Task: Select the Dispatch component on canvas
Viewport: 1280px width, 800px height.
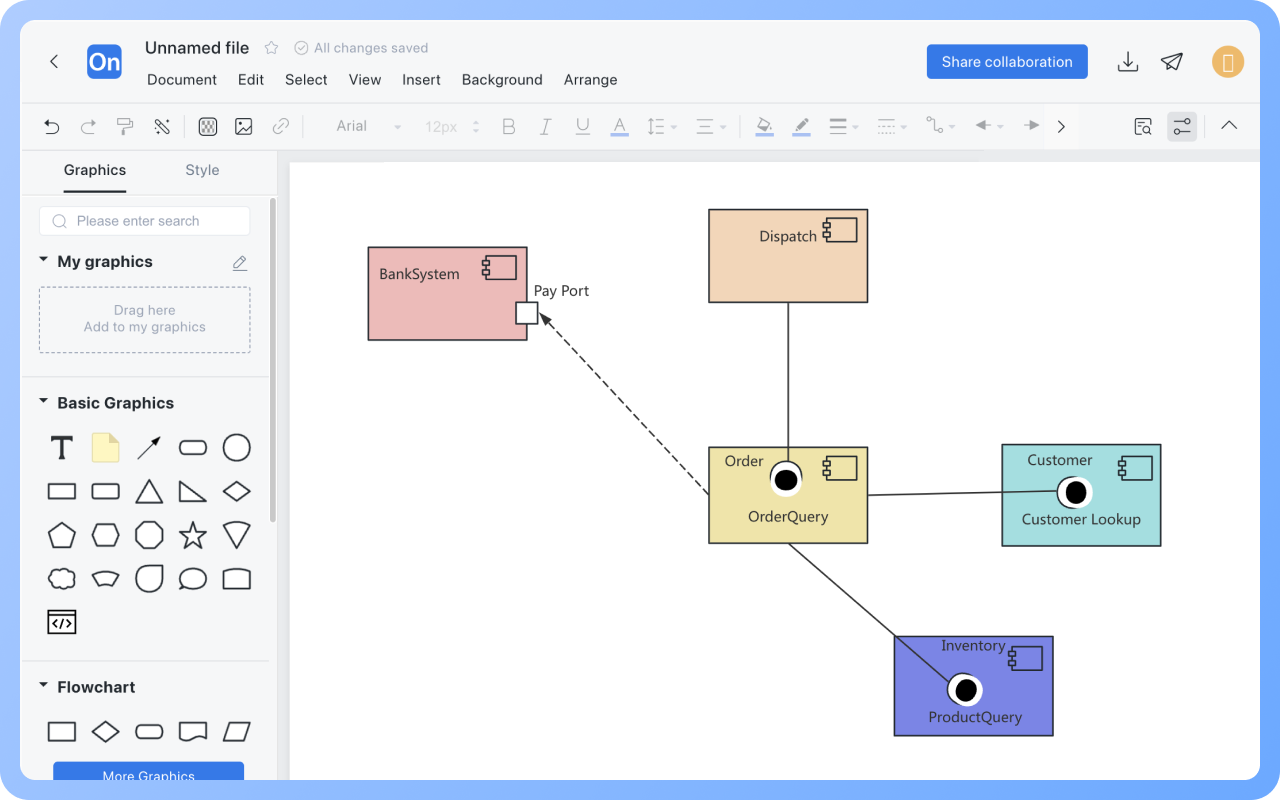Action: [x=788, y=256]
